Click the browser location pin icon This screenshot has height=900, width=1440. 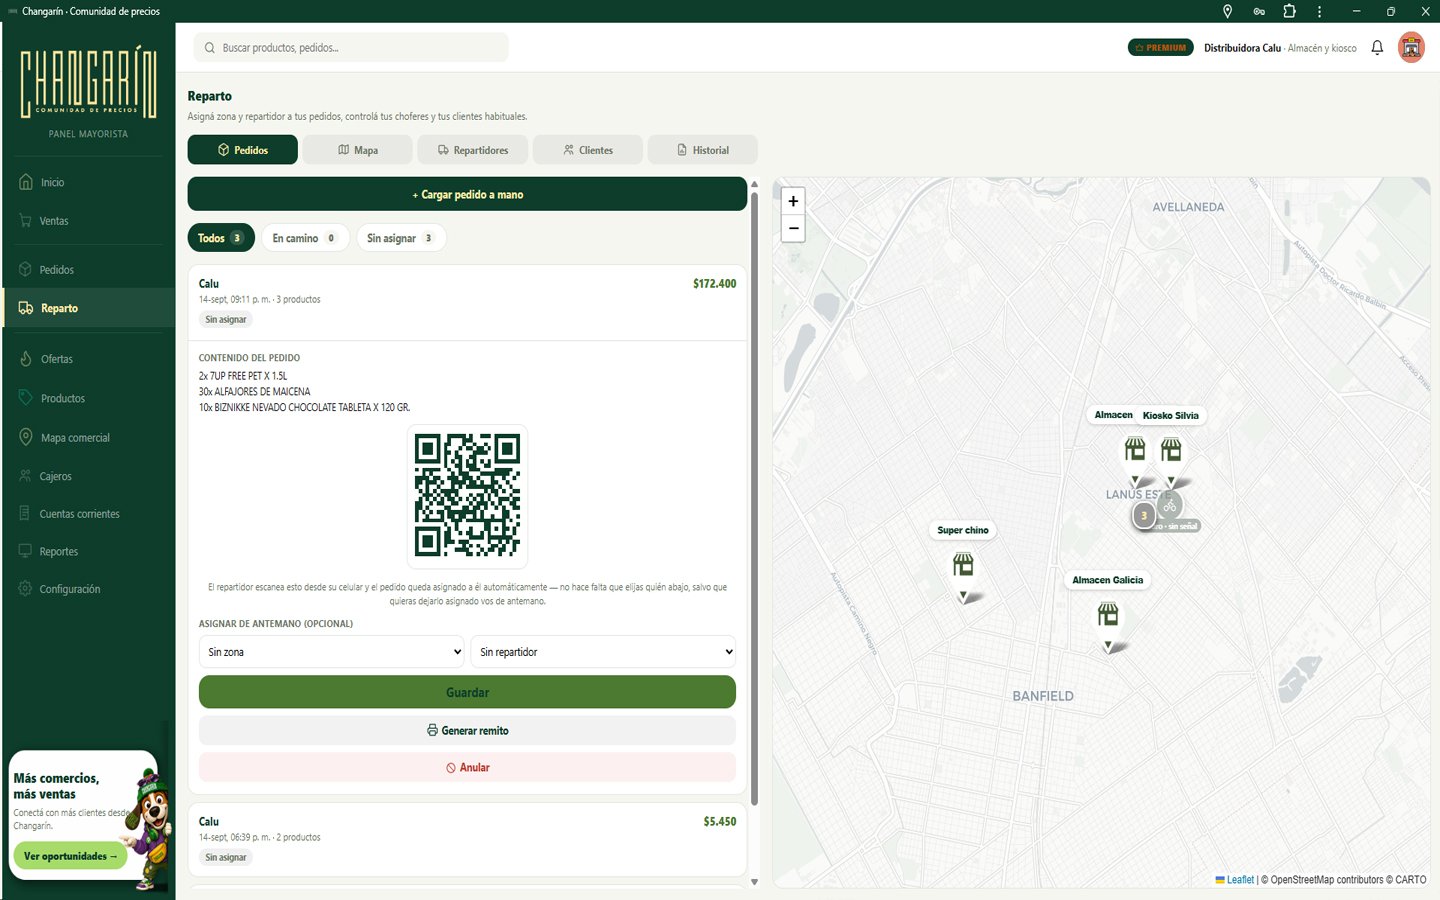(x=1228, y=11)
